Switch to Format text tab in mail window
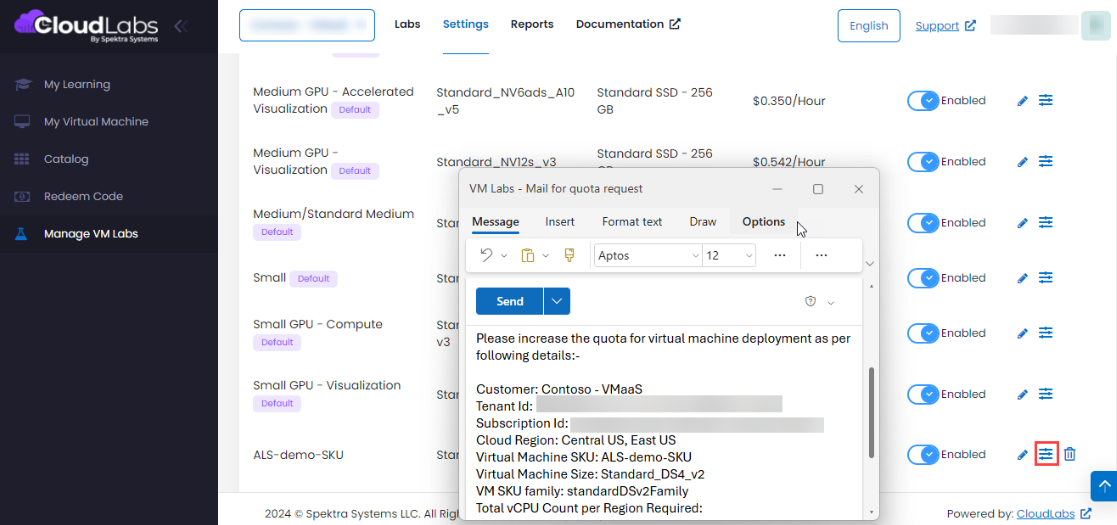1117x525 pixels. click(632, 222)
